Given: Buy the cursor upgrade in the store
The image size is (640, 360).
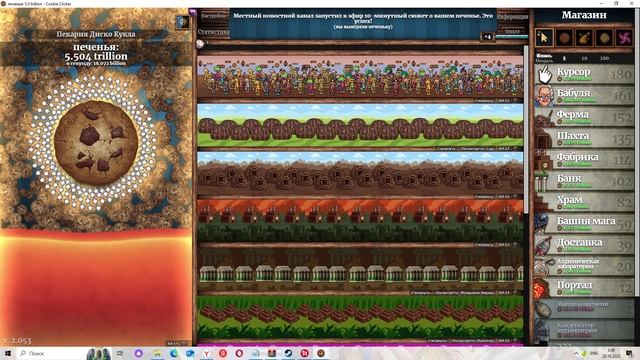Looking at the screenshot, I should (544, 38).
